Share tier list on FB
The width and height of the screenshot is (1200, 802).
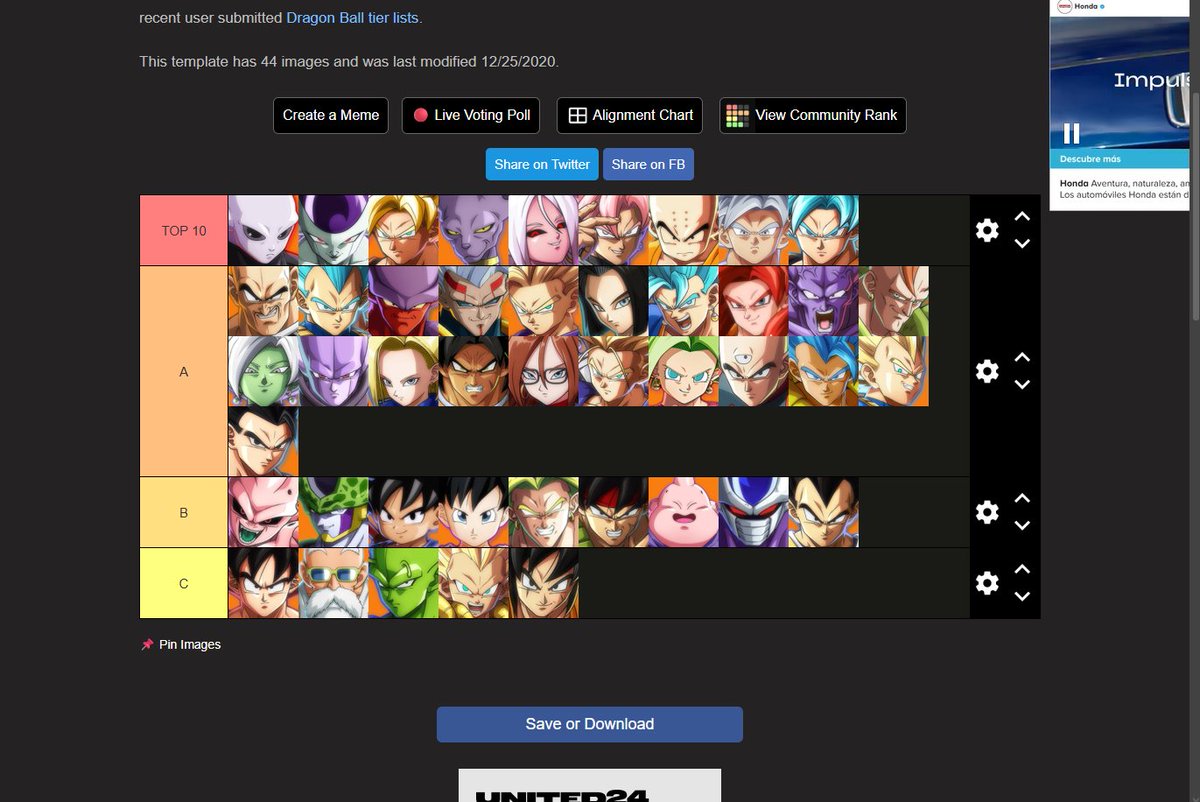click(648, 164)
